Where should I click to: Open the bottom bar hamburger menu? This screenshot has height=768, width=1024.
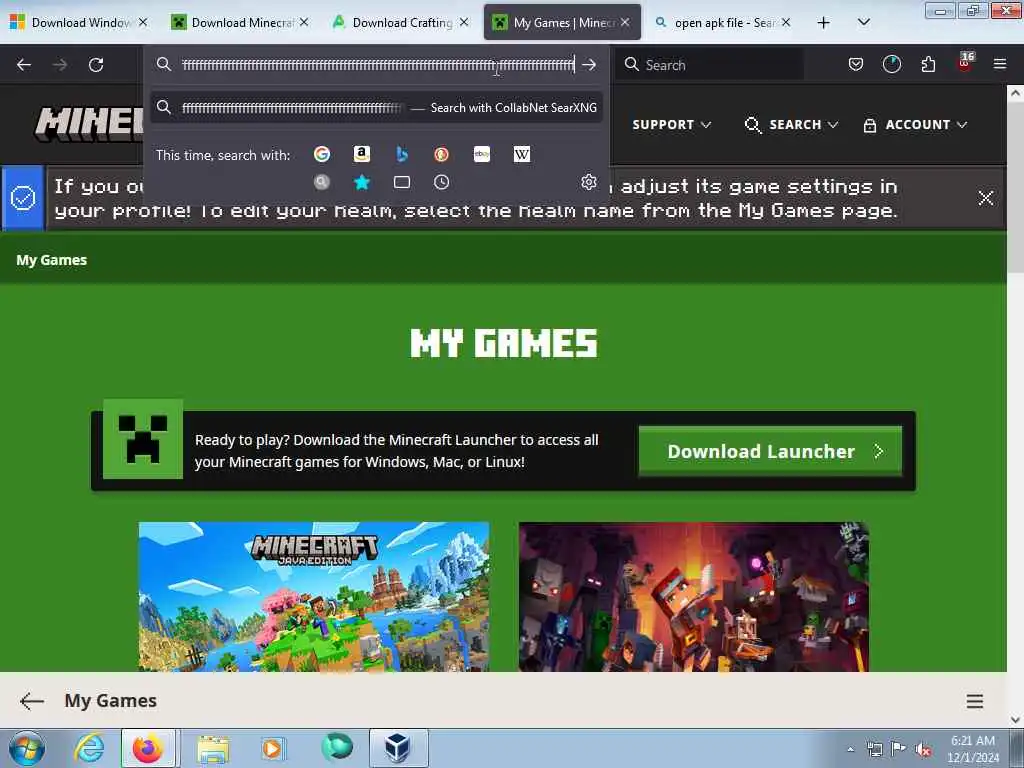(974, 701)
